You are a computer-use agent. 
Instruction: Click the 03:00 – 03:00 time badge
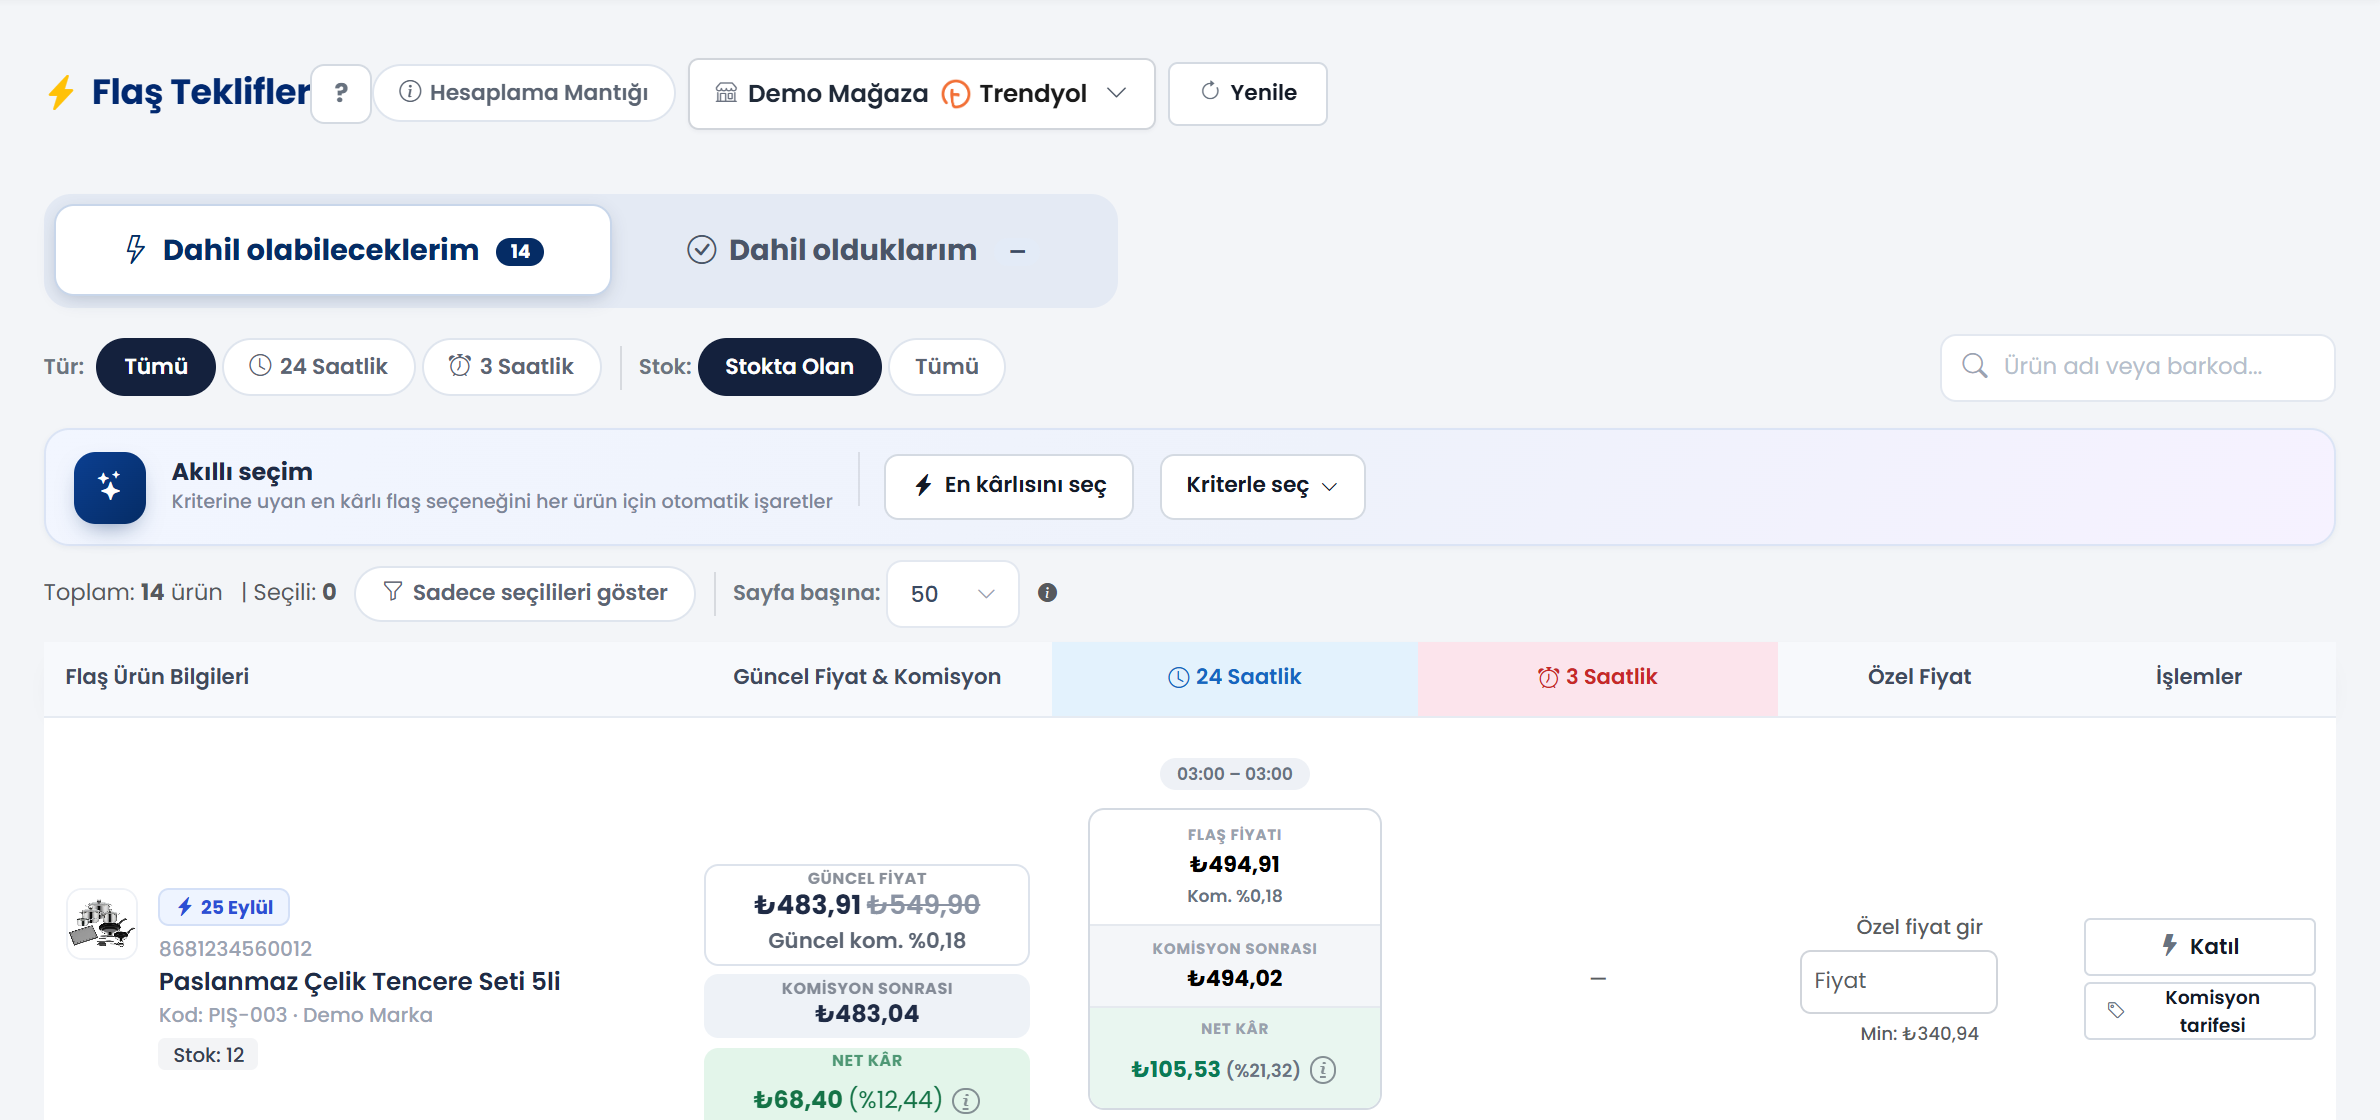pyautogui.click(x=1234, y=774)
